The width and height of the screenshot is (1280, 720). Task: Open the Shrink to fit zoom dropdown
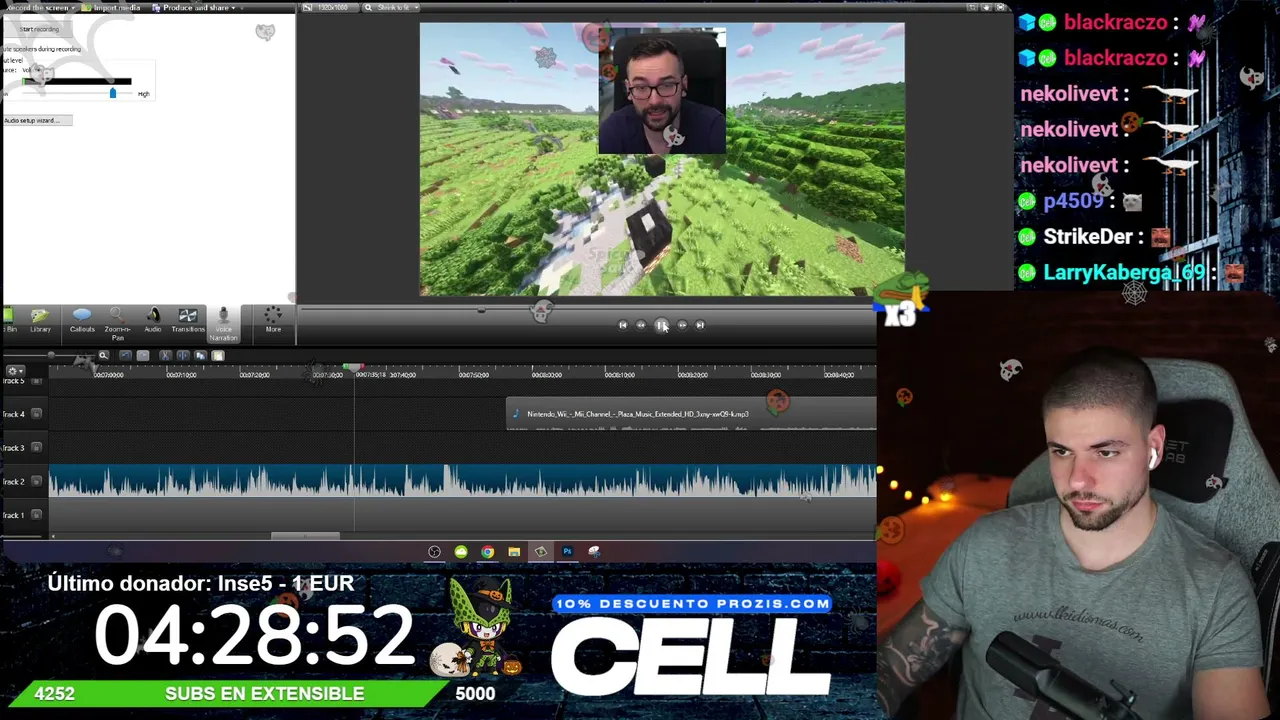click(392, 8)
